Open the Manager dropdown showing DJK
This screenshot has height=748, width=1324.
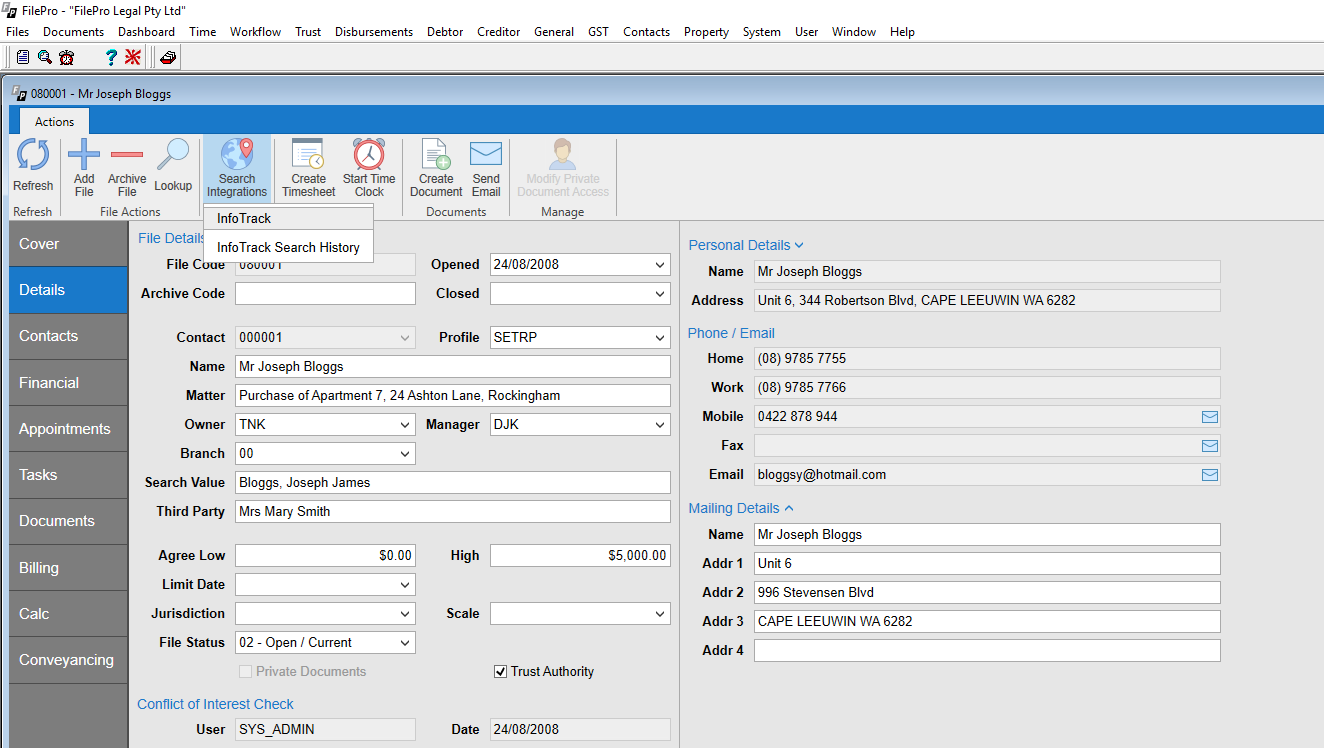click(660, 425)
